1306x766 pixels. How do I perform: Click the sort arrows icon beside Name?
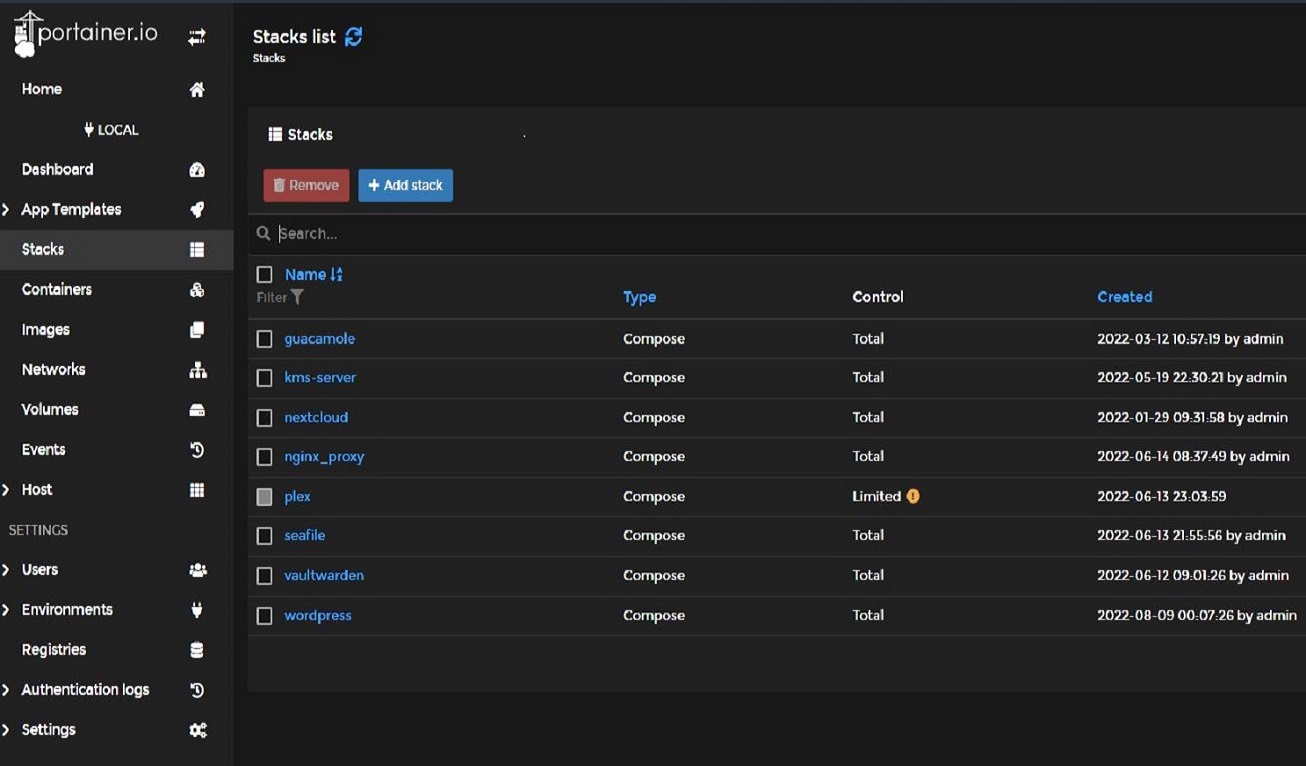(x=337, y=274)
